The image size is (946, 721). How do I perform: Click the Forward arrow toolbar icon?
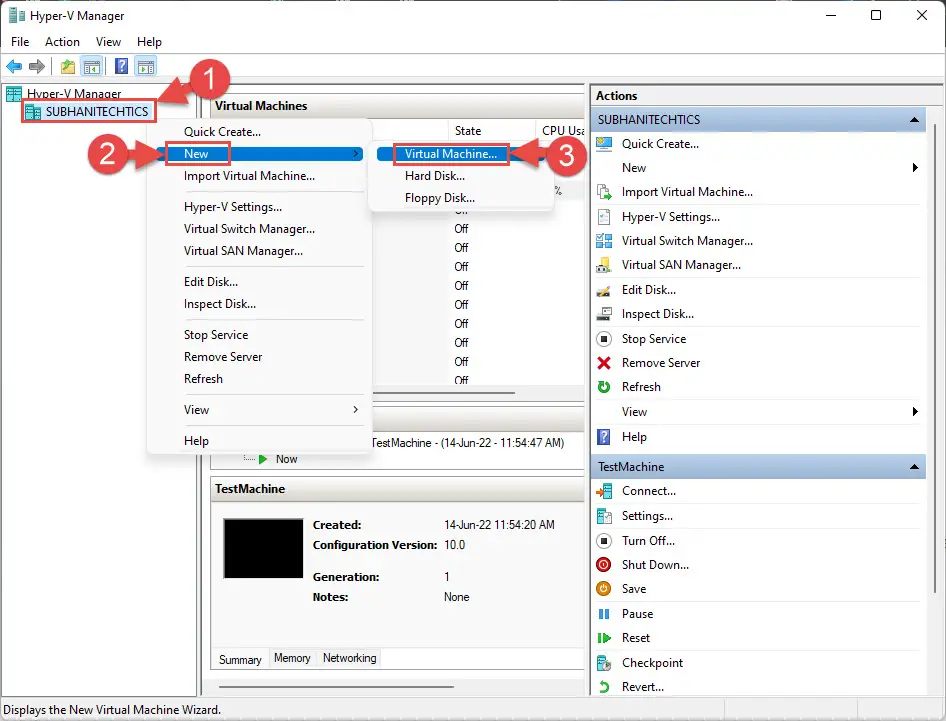point(37,66)
